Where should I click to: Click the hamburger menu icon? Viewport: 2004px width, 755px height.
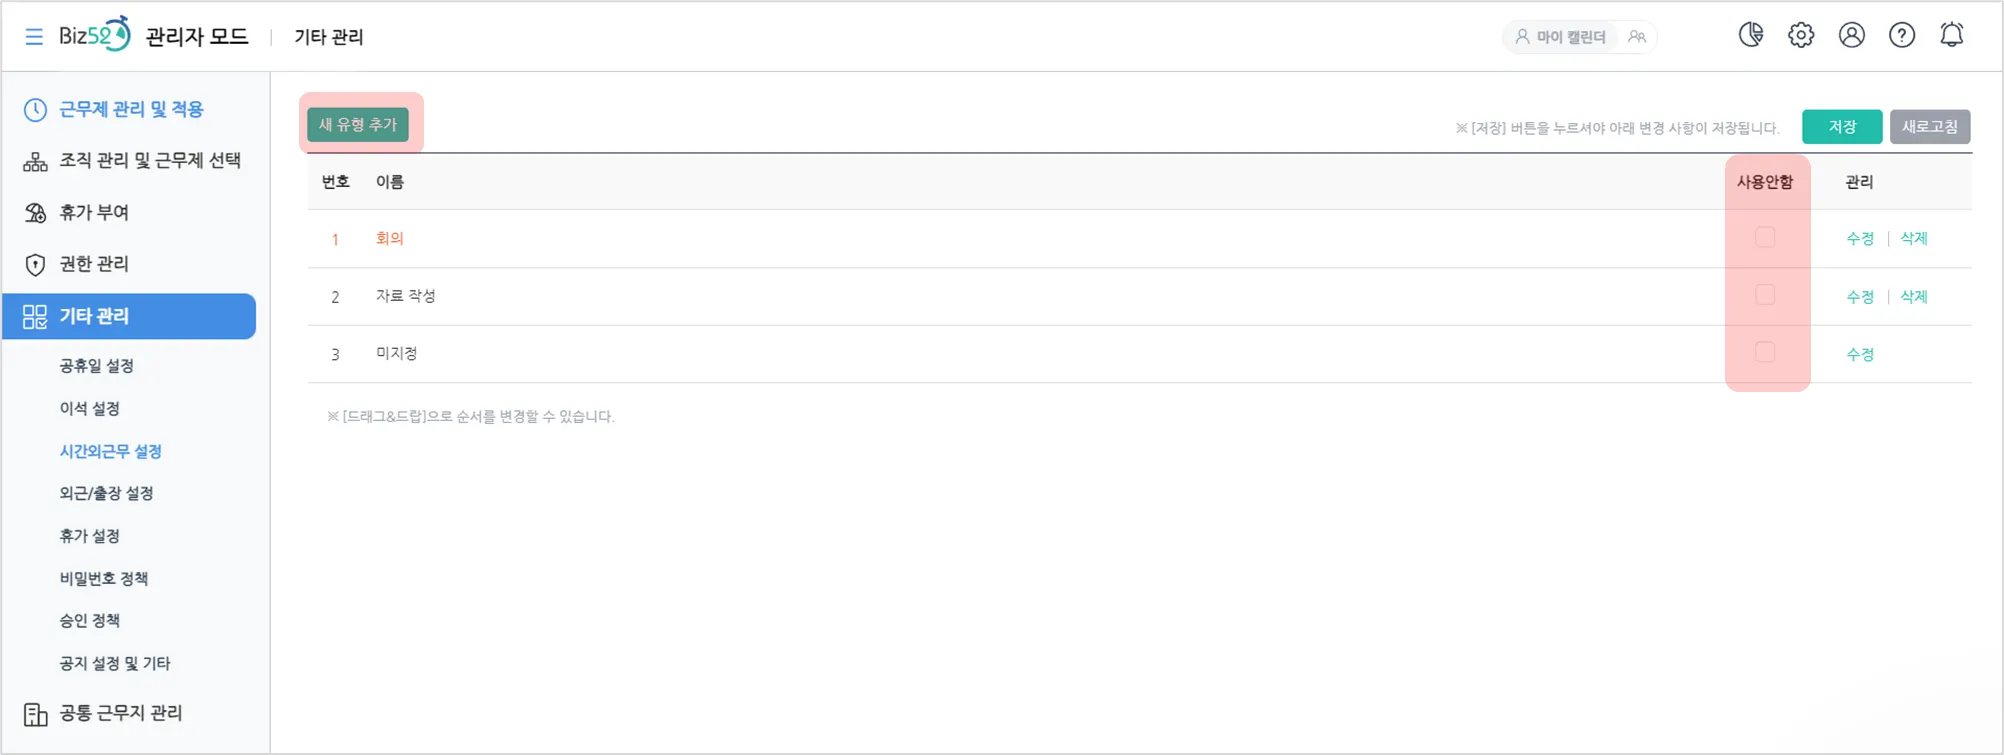[34, 37]
